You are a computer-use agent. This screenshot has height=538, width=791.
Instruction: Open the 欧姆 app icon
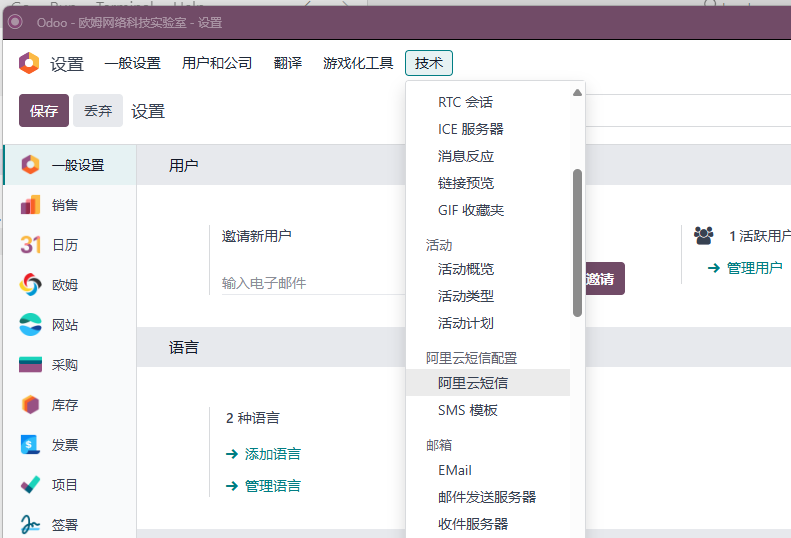click(30, 285)
